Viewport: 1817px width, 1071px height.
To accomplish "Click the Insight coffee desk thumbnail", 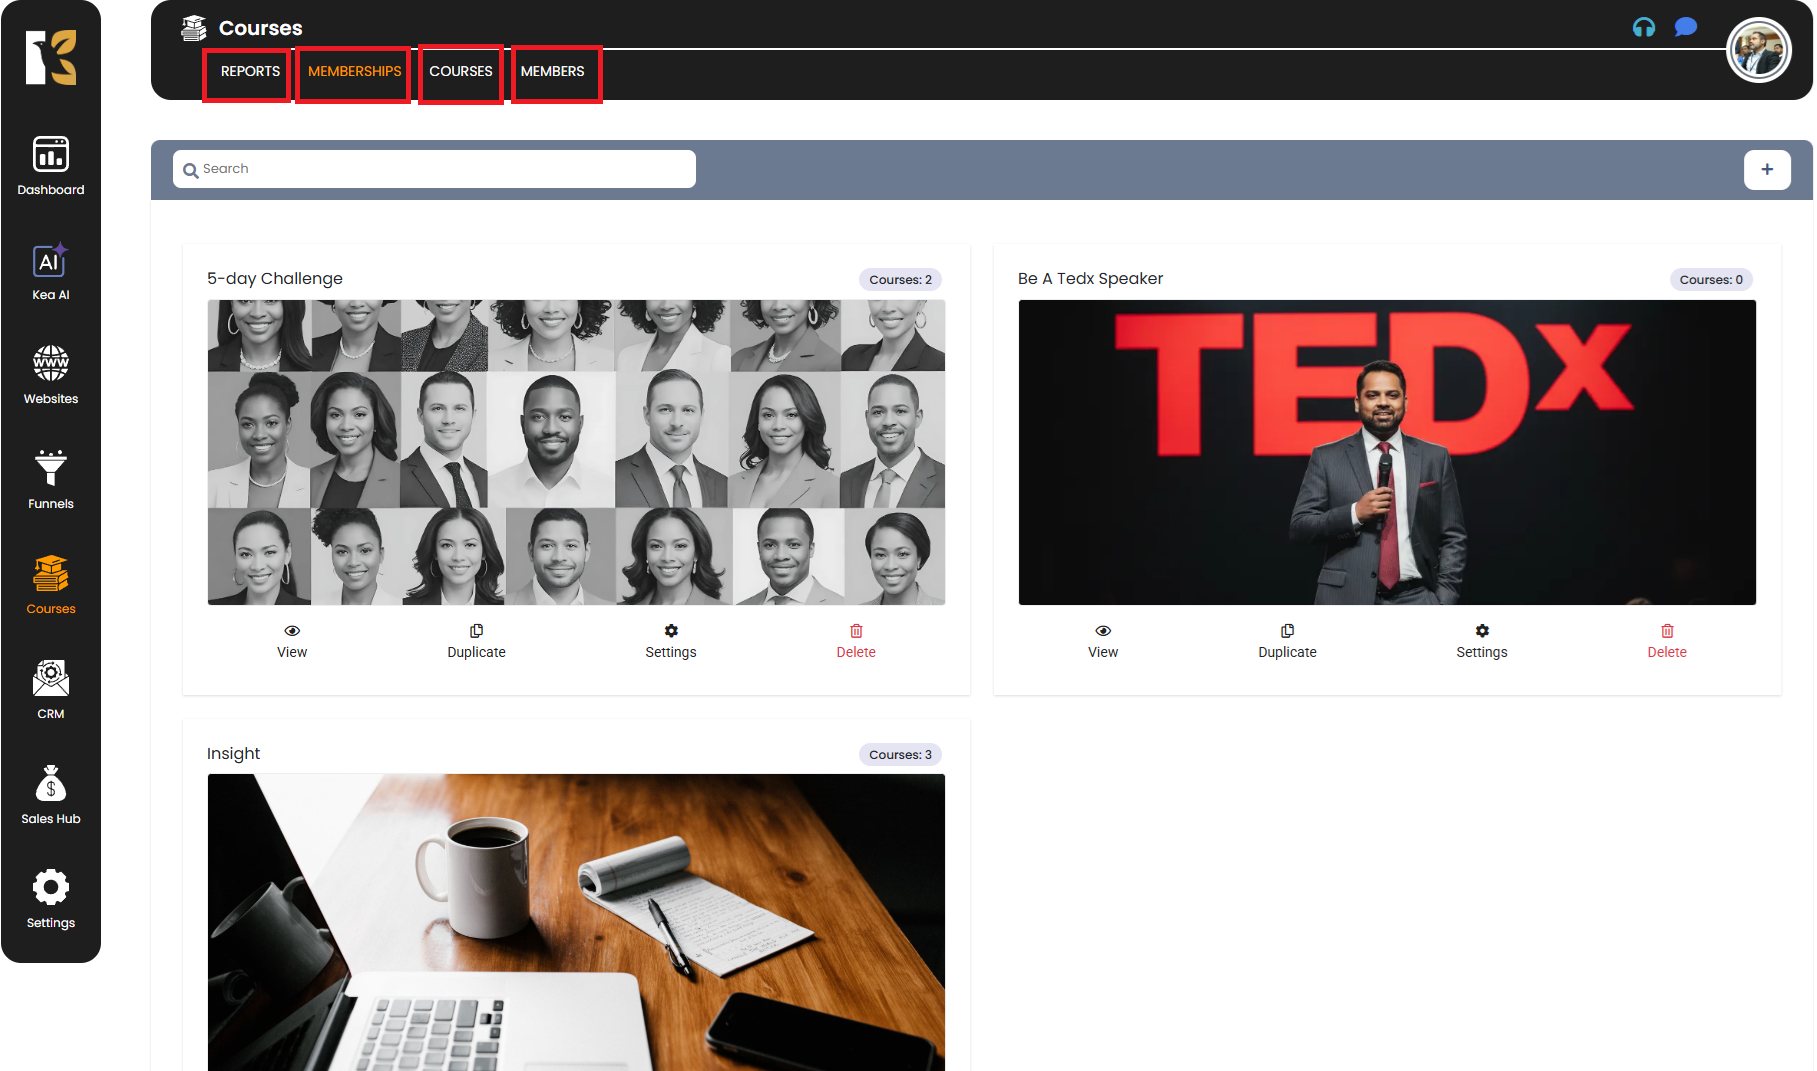I will tap(576, 920).
